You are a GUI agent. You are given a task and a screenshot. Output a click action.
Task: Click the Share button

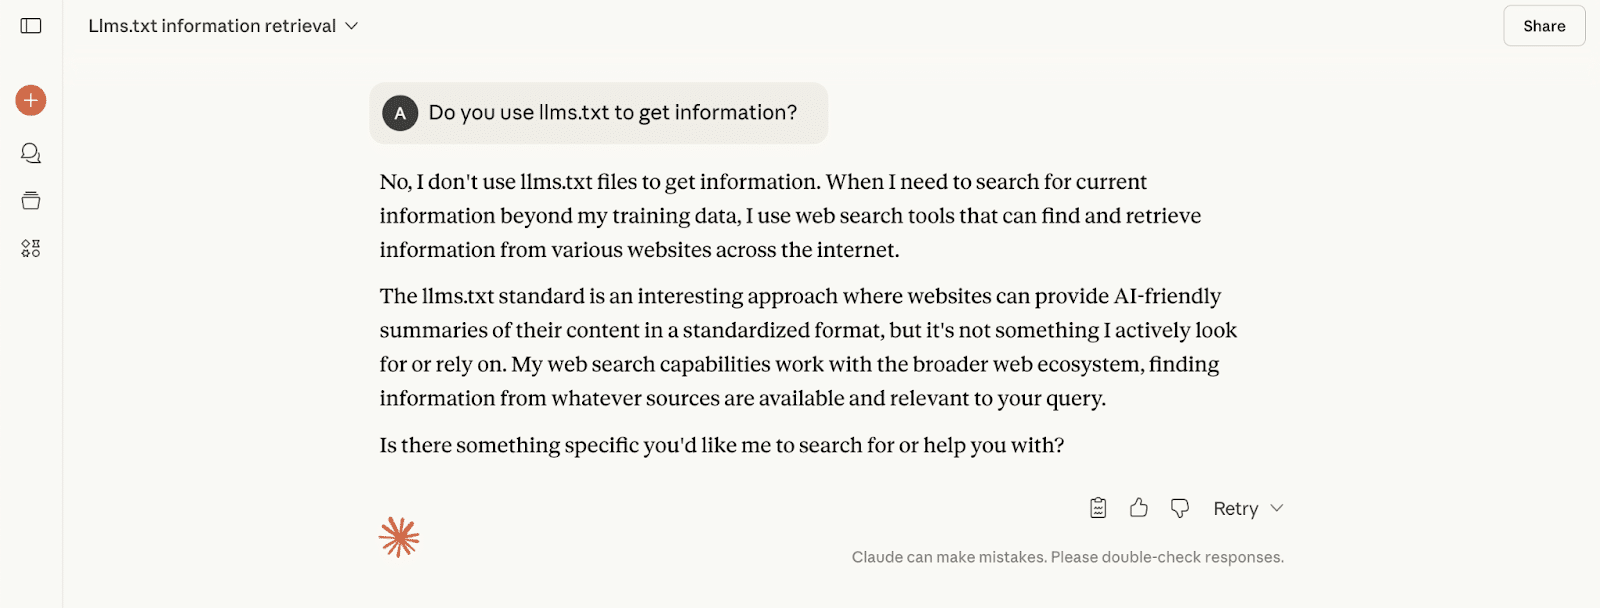(1544, 26)
